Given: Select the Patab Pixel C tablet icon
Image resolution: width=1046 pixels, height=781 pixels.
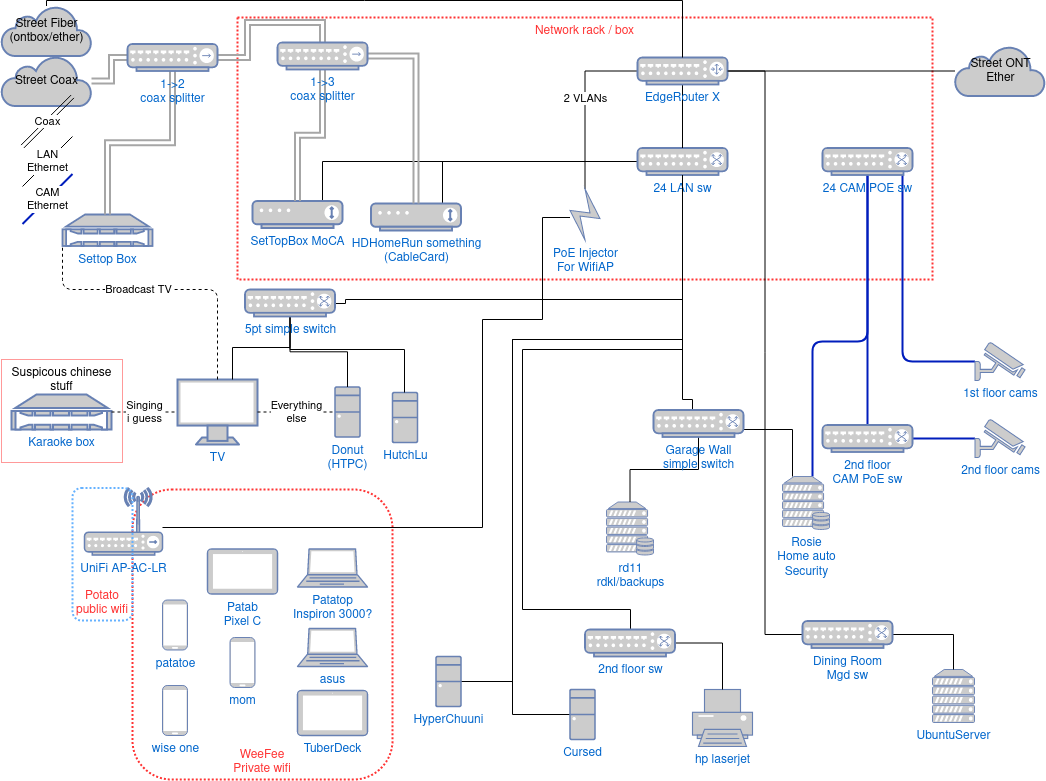Looking at the screenshot, I should click(242, 572).
